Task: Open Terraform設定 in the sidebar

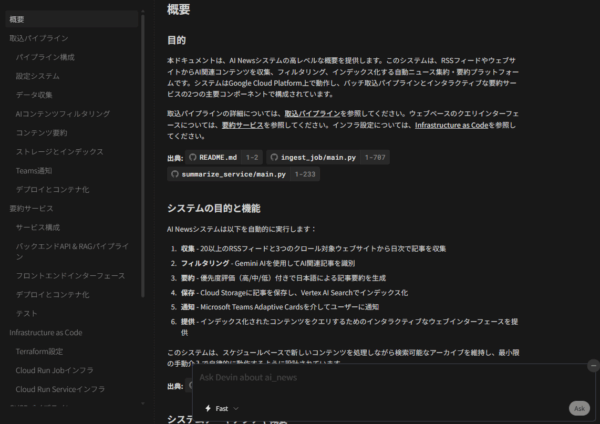Action: [x=40, y=351]
